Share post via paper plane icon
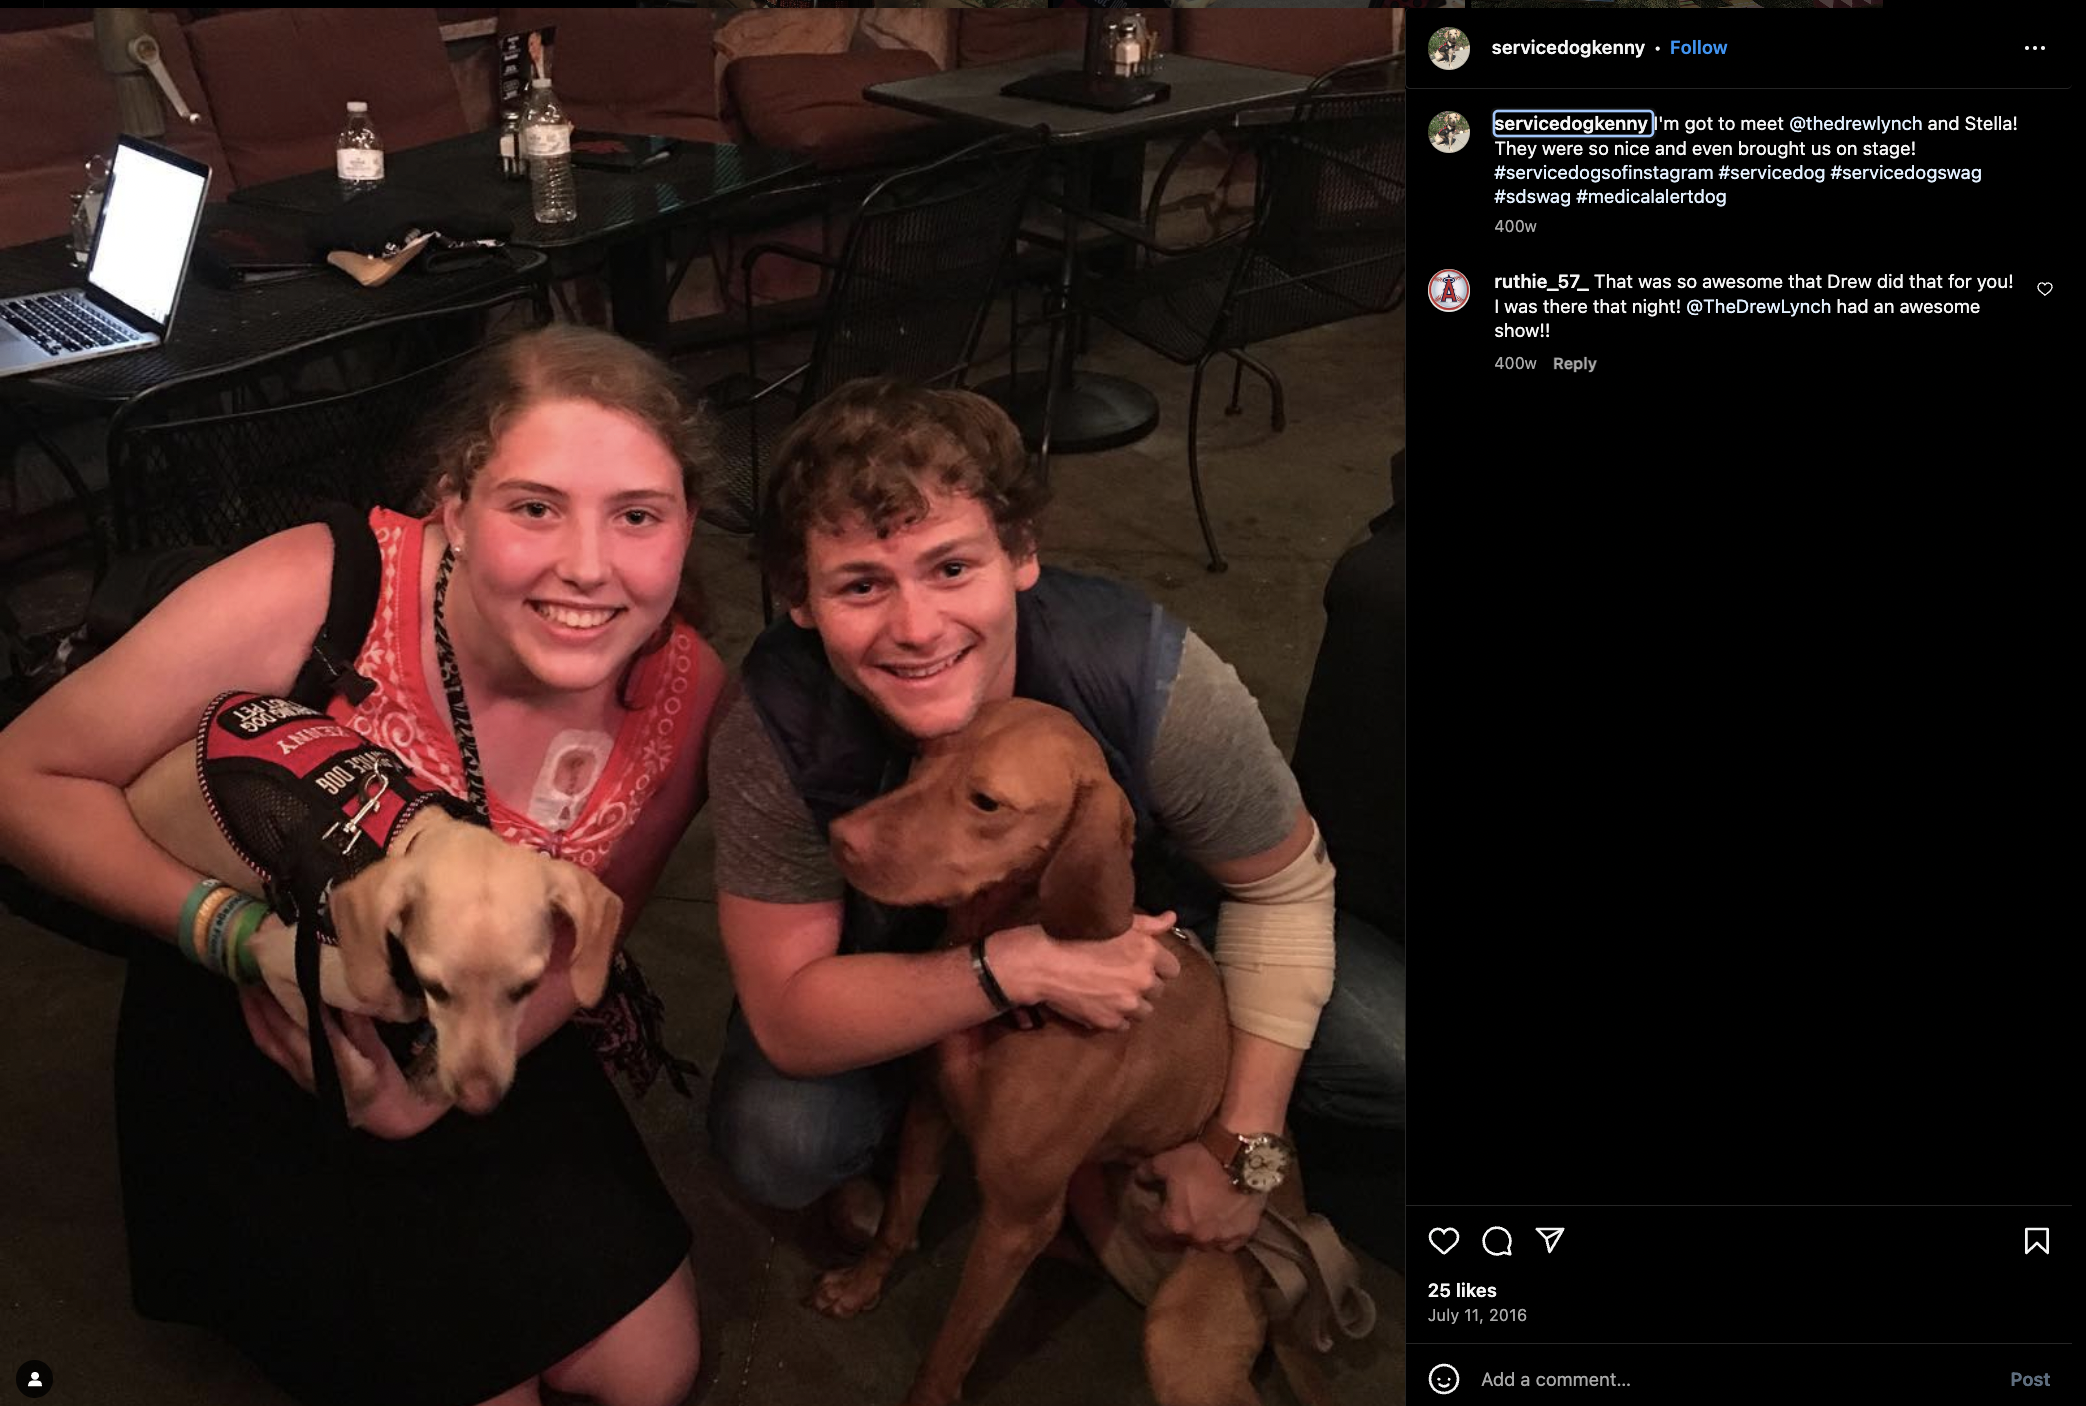This screenshot has height=1406, width=2086. click(x=1550, y=1241)
